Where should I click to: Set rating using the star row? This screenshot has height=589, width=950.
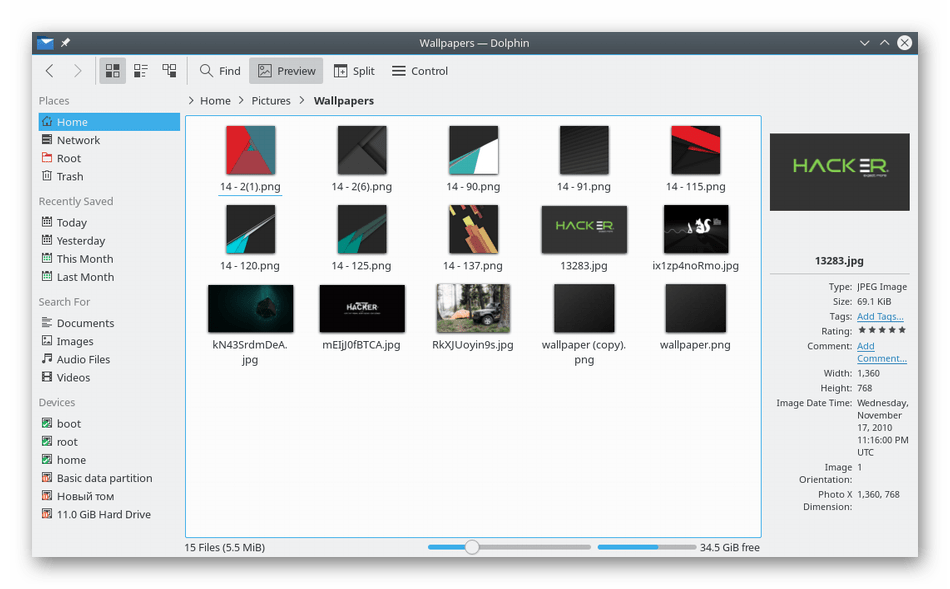pos(882,330)
